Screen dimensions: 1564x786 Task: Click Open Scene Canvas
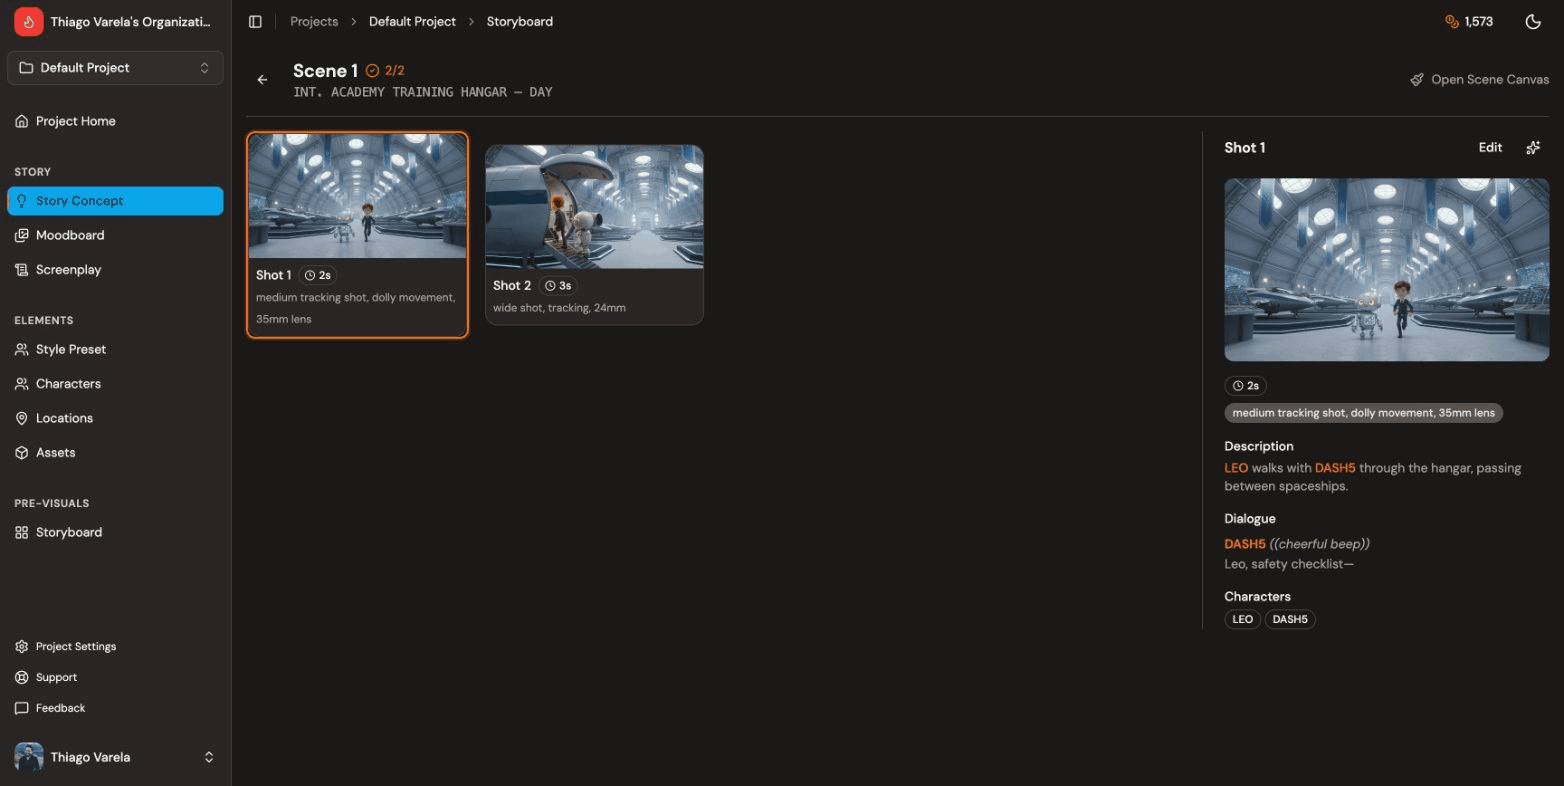pos(1480,79)
